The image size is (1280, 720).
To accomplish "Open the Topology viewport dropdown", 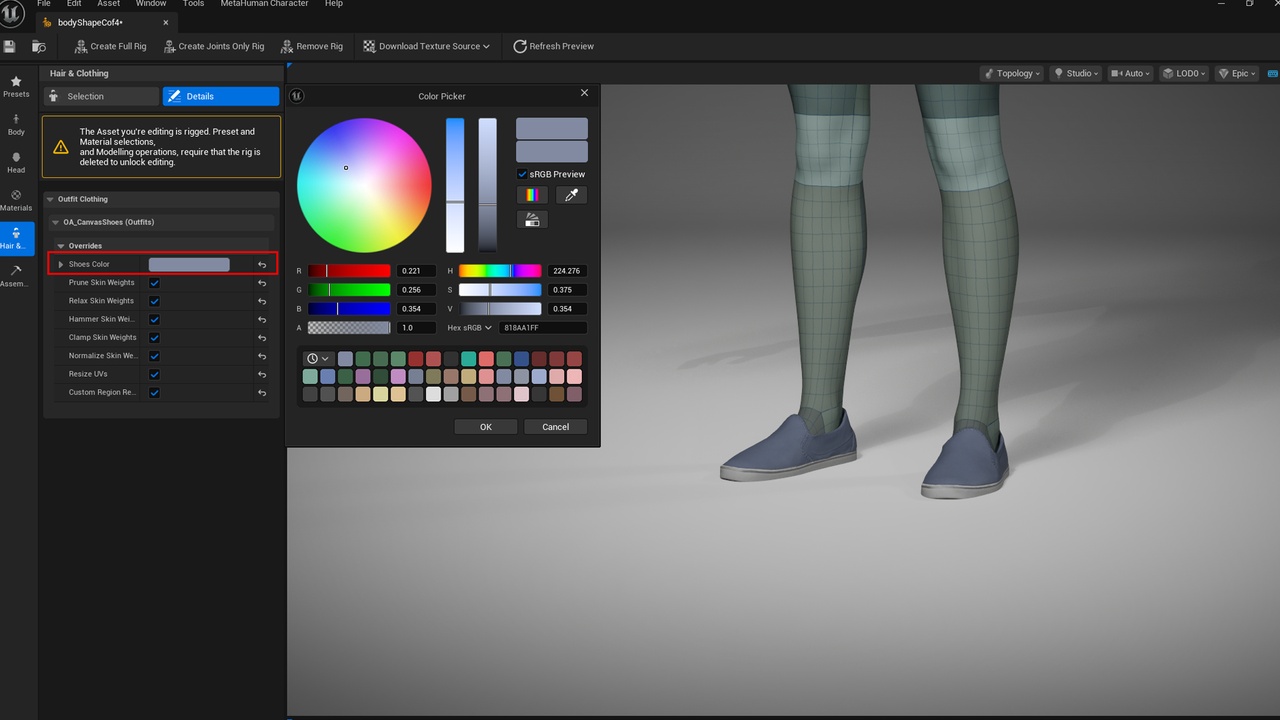I will tap(1012, 73).
